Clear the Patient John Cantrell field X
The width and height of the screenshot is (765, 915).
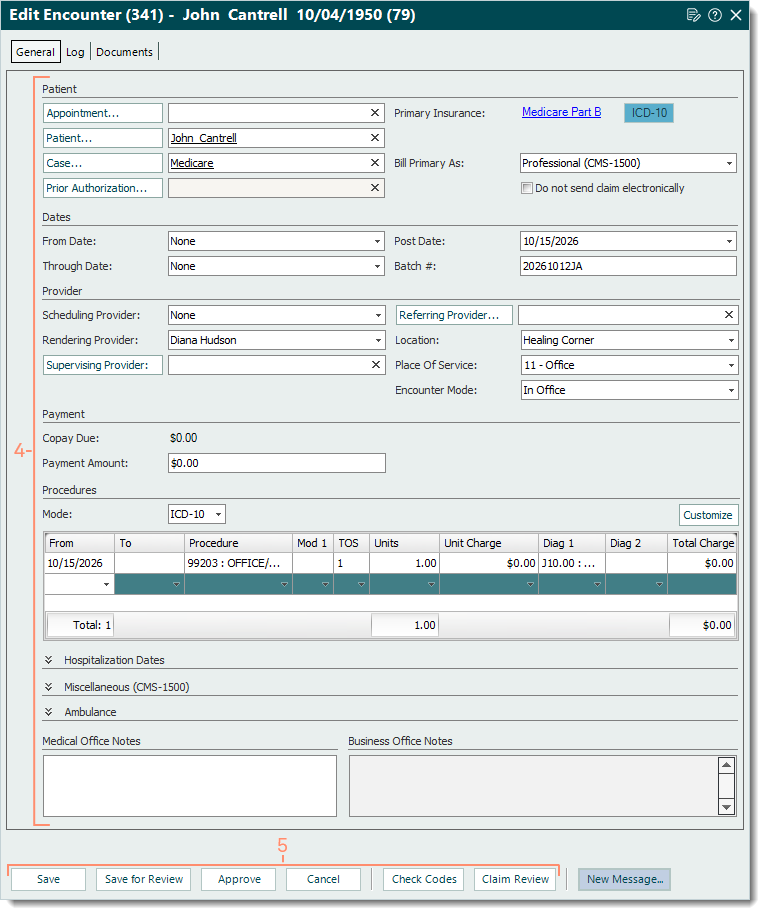pyautogui.click(x=375, y=138)
